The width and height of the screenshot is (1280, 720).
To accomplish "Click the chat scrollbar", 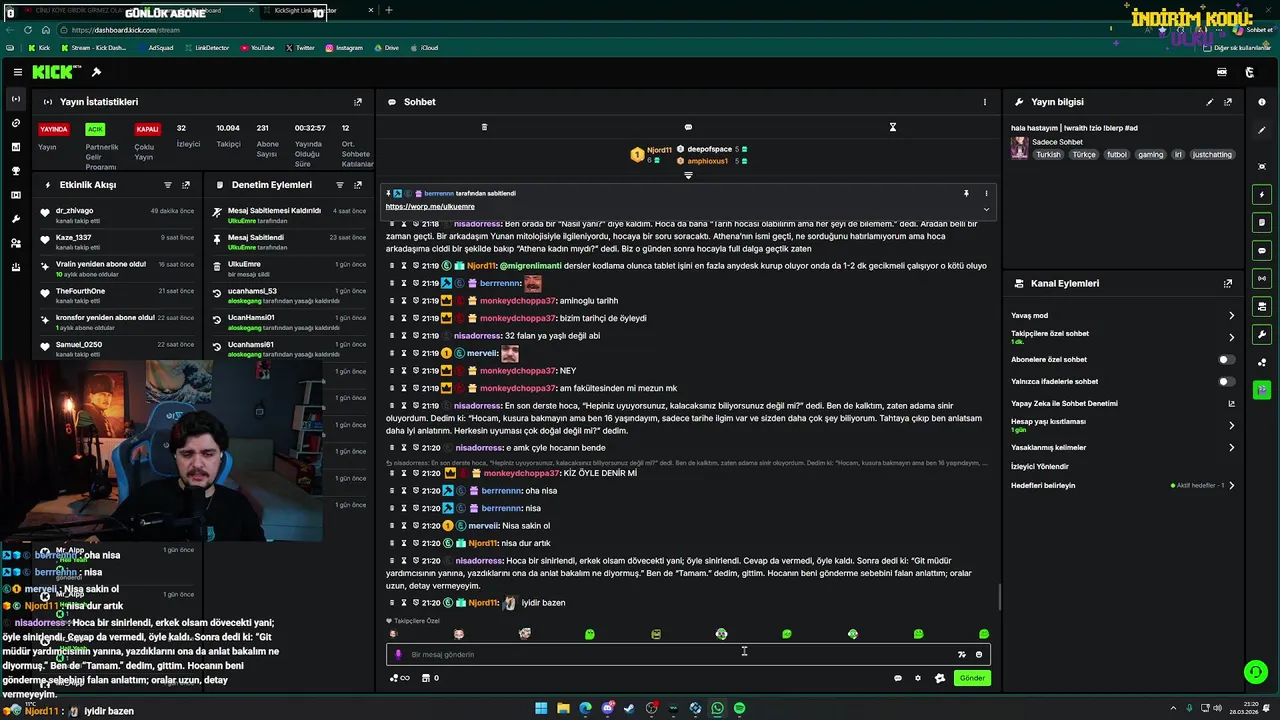I will tap(999, 598).
